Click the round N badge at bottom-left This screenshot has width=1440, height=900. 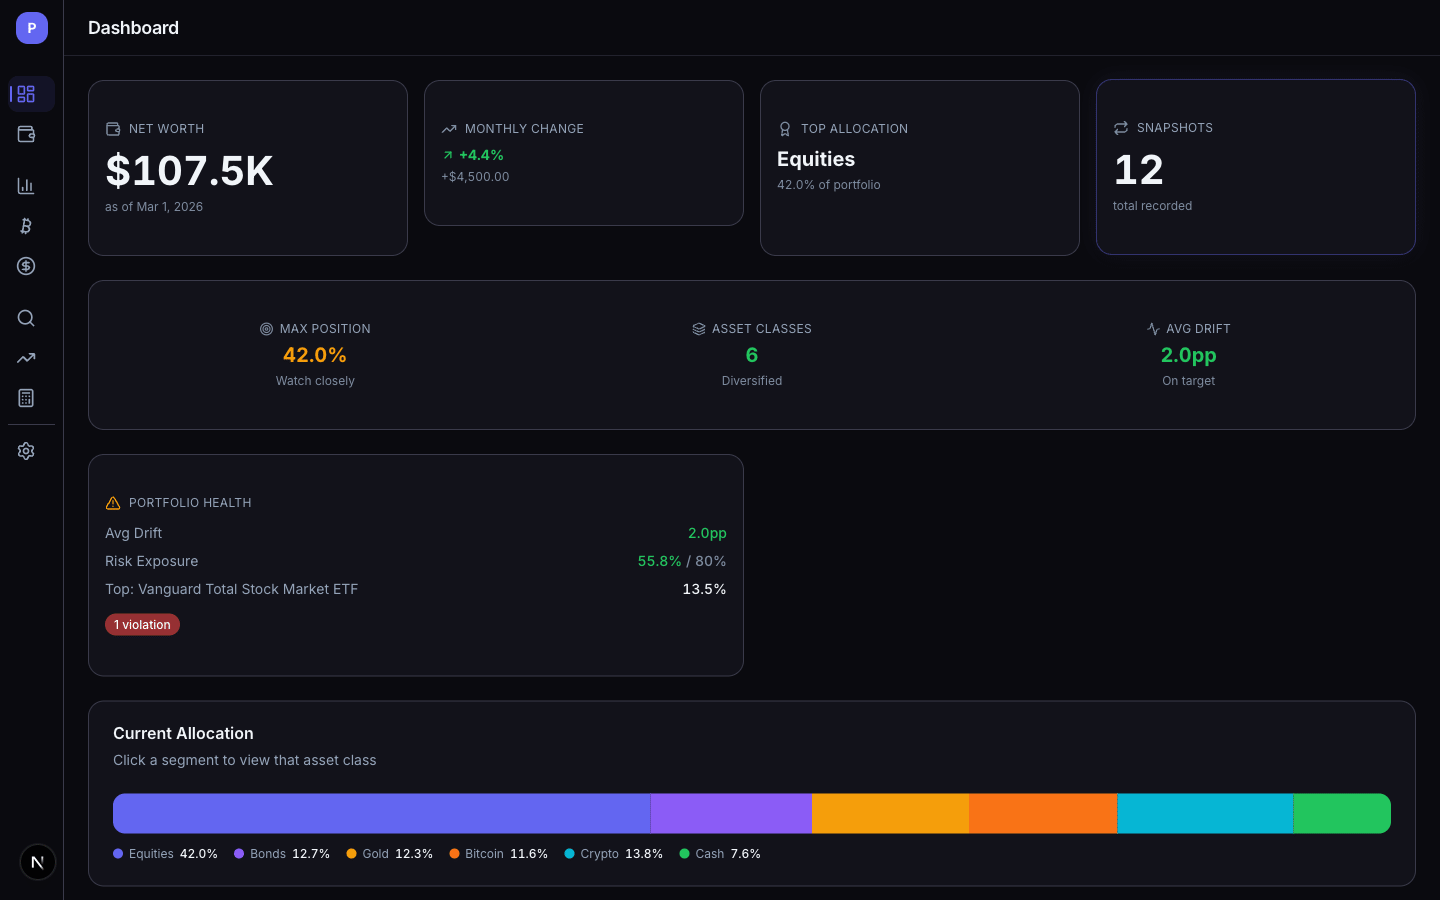tap(38, 862)
